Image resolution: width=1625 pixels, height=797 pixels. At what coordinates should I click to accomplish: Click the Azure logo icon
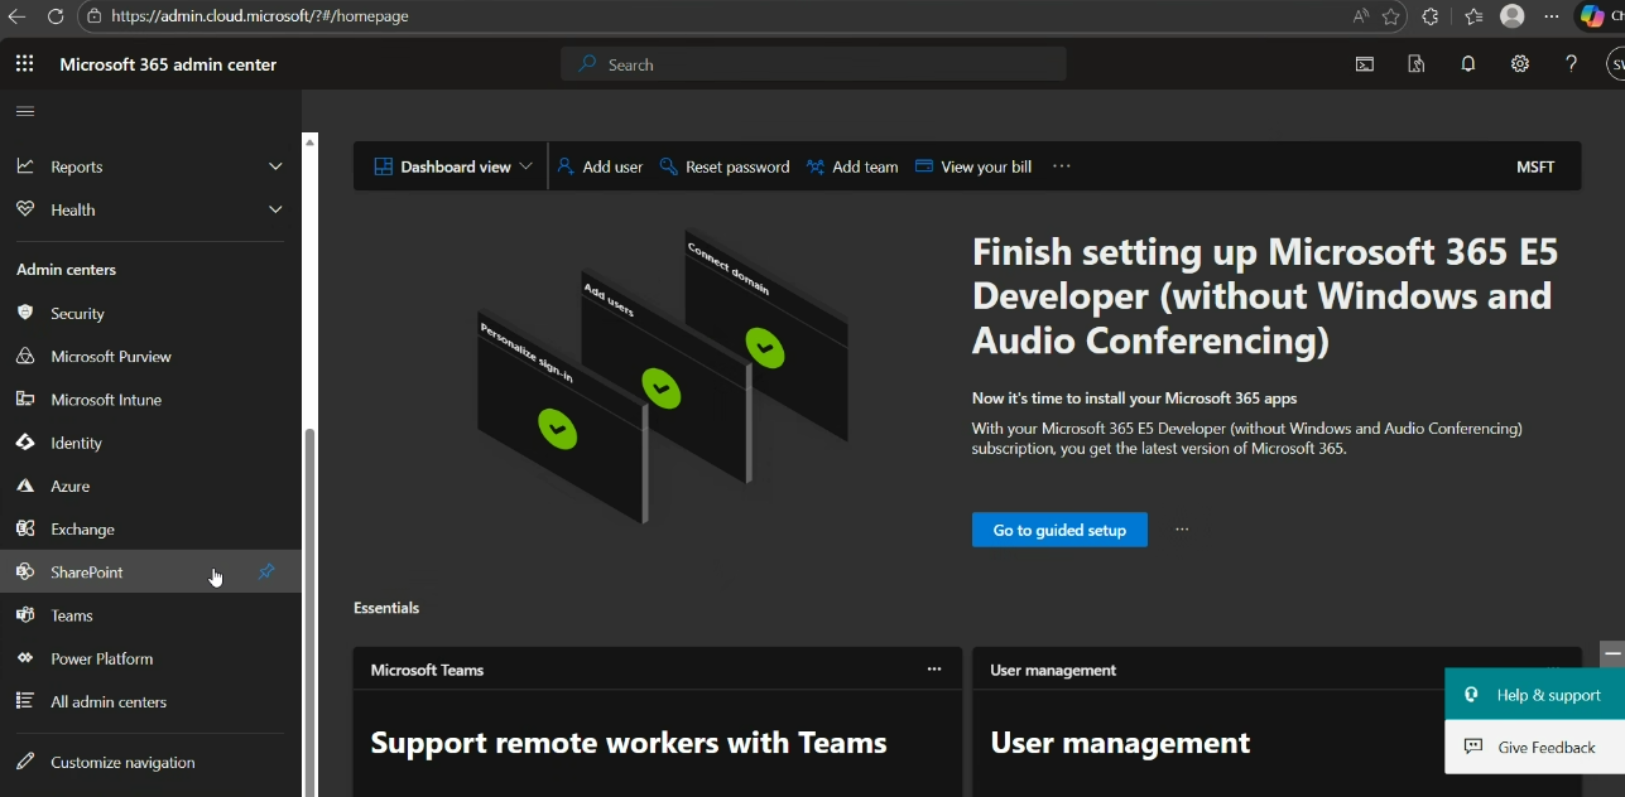point(25,485)
